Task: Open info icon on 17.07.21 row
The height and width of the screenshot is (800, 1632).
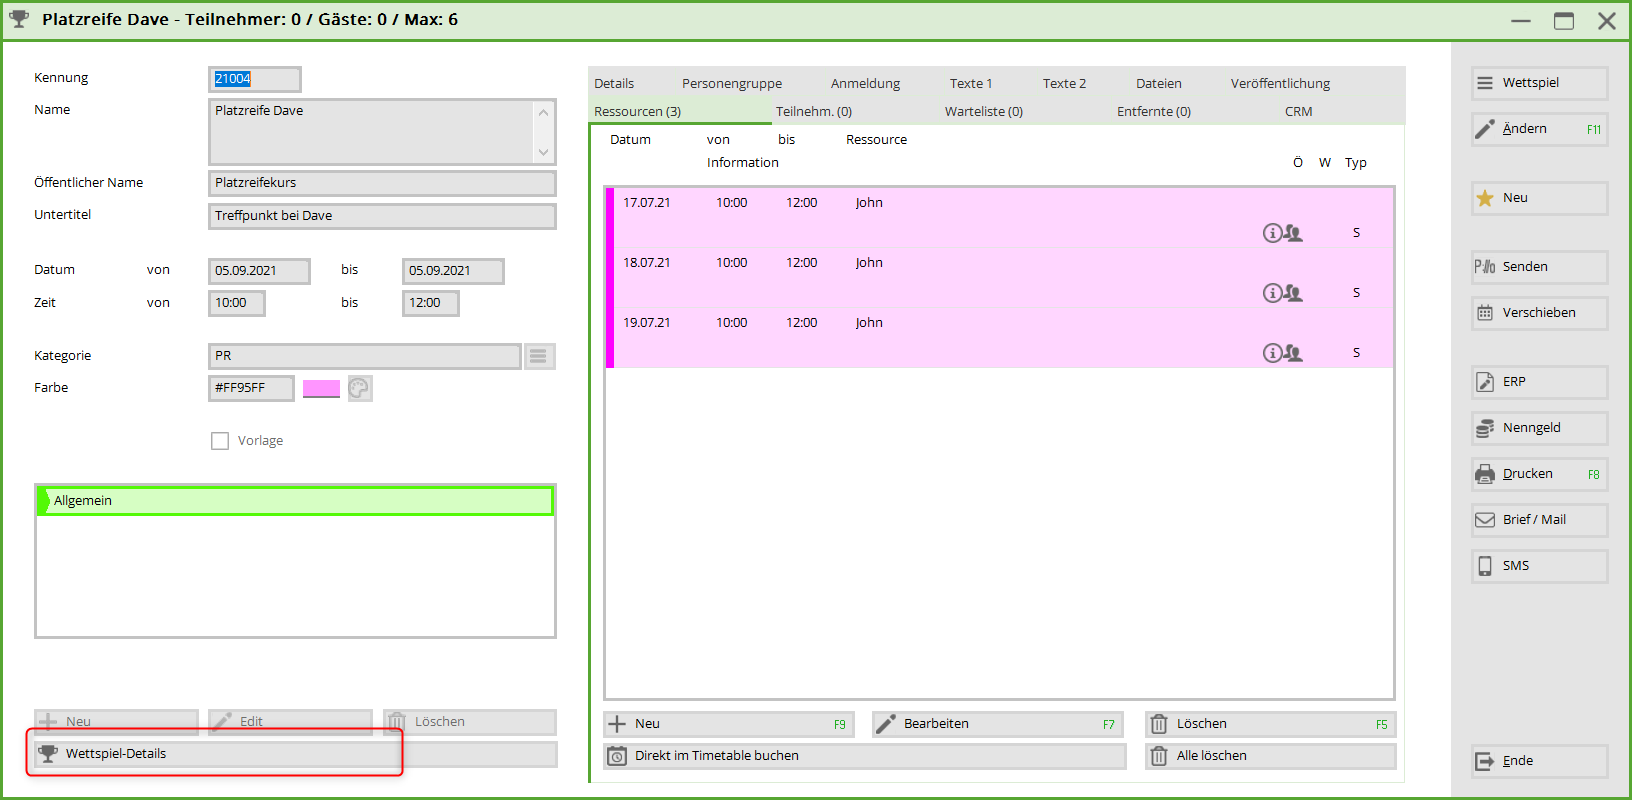Action: [1272, 233]
